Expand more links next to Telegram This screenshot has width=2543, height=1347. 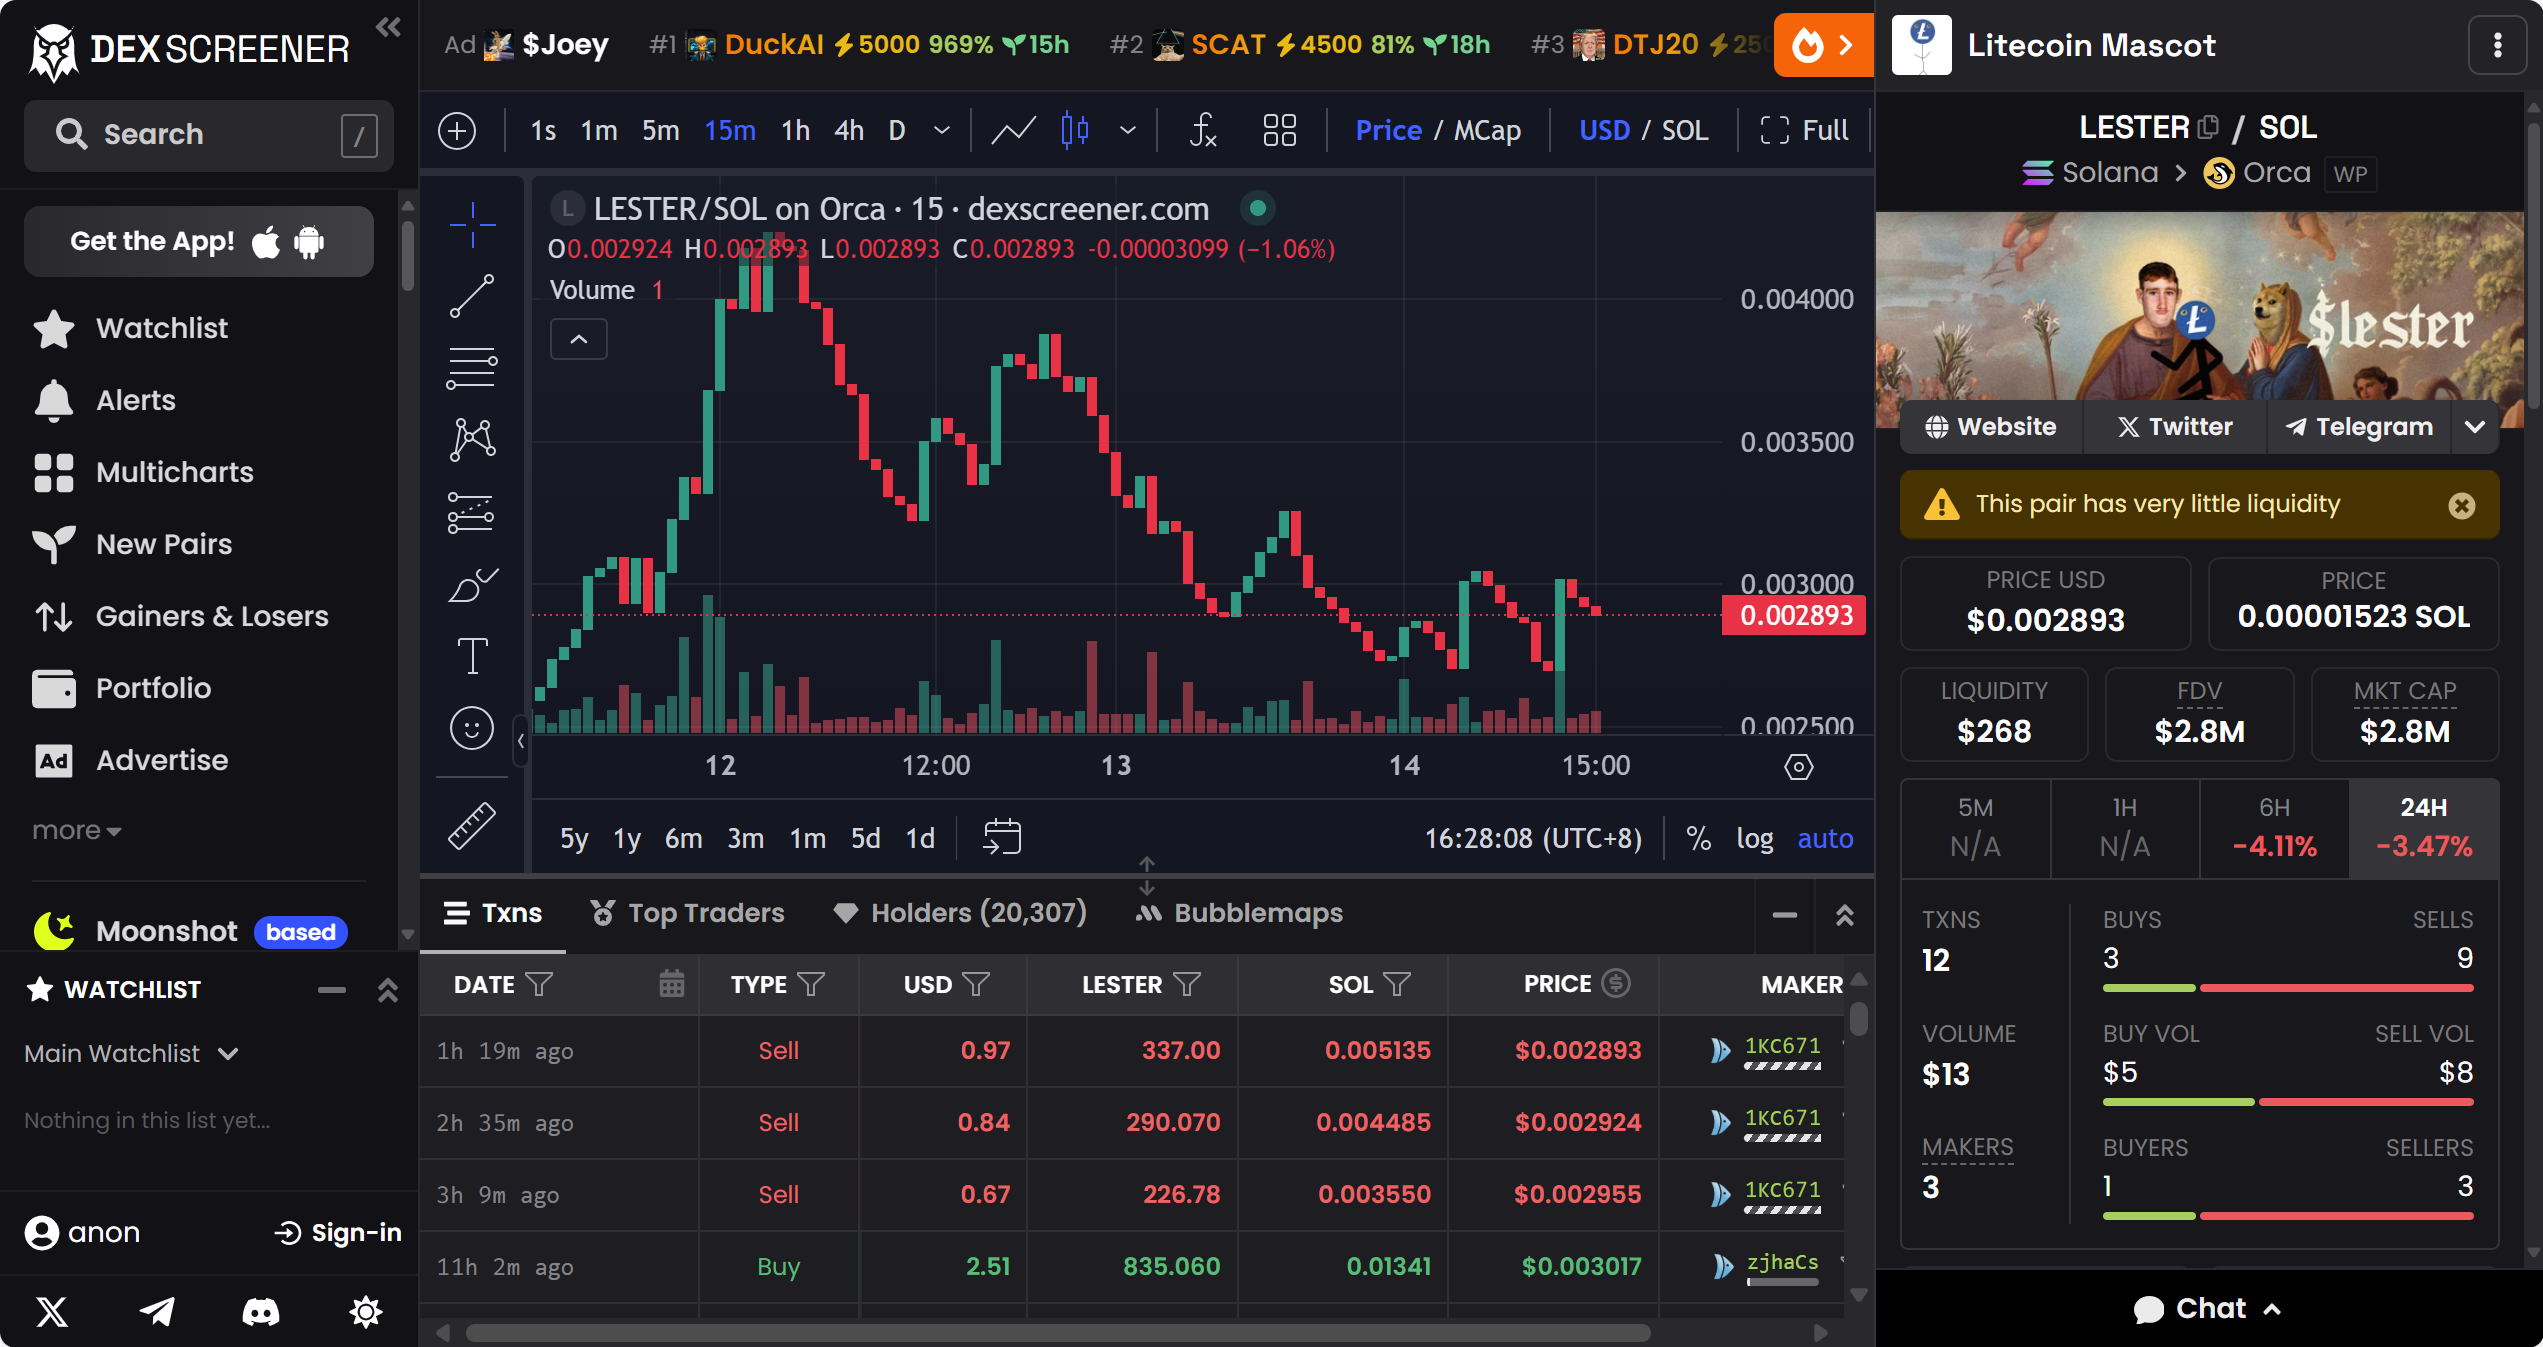2474,427
